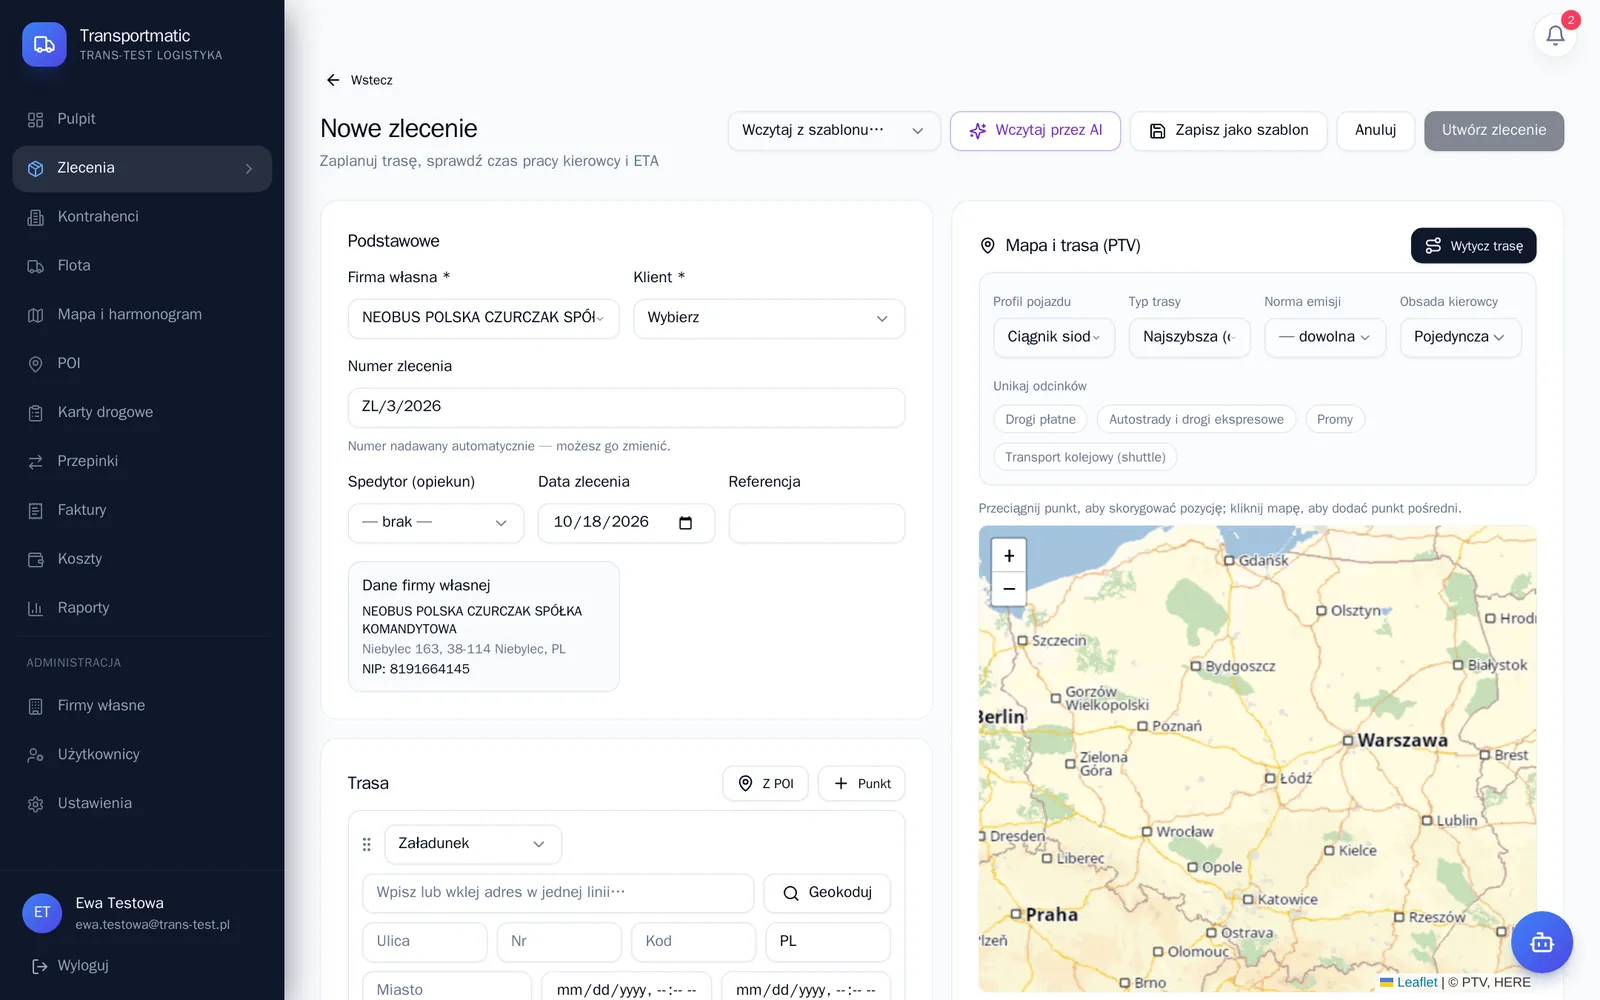Go to Flota section
This screenshot has height=1000, width=1600.
point(142,266)
